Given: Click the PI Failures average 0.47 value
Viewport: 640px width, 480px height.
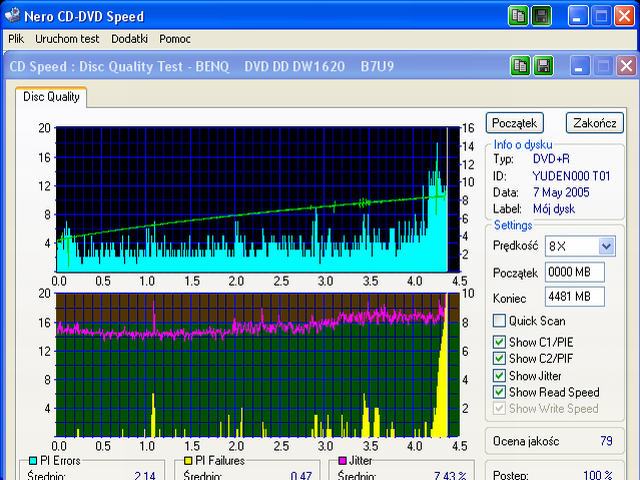Looking at the screenshot, I should click(x=301, y=476).
